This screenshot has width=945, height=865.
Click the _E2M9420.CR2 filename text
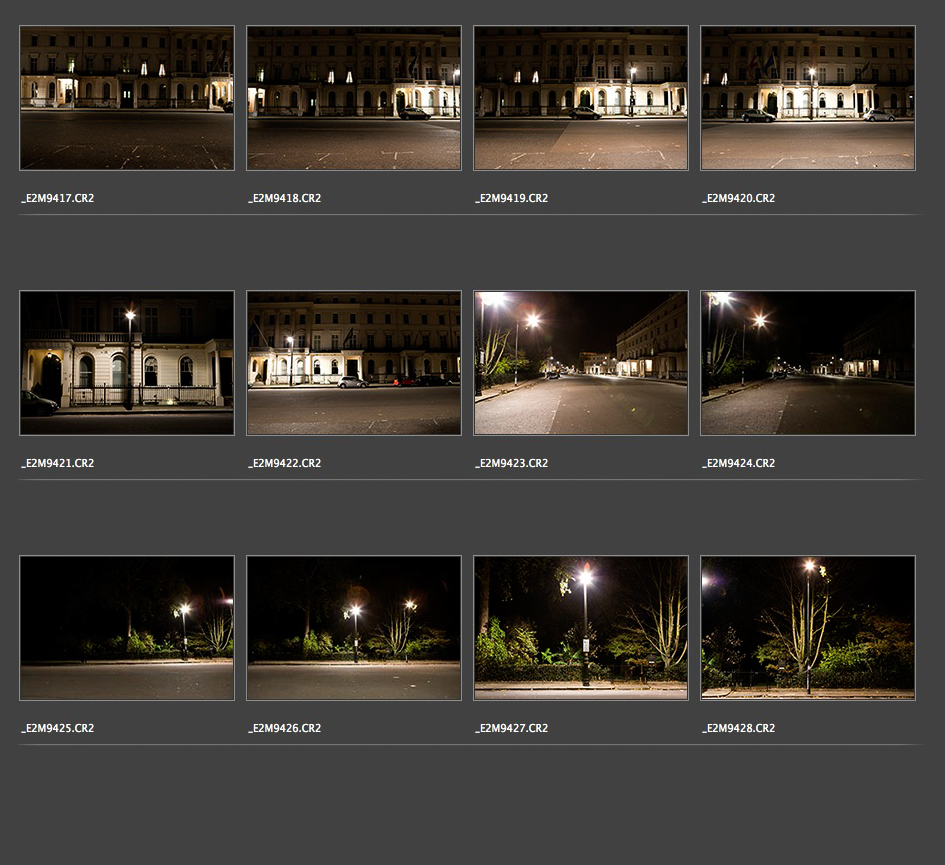(739, 198)
